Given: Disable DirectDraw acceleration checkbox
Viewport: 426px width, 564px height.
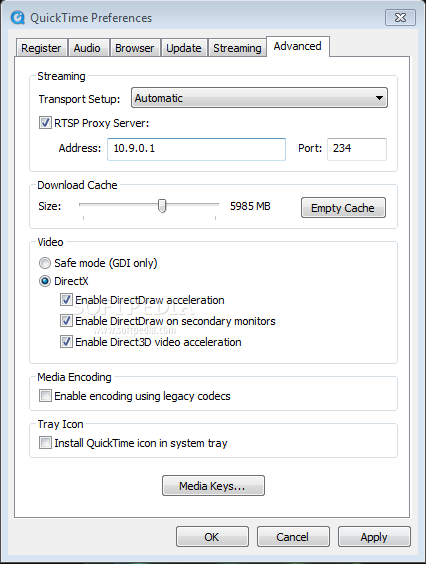Looking at the screenshot, I should click(66, 300).
